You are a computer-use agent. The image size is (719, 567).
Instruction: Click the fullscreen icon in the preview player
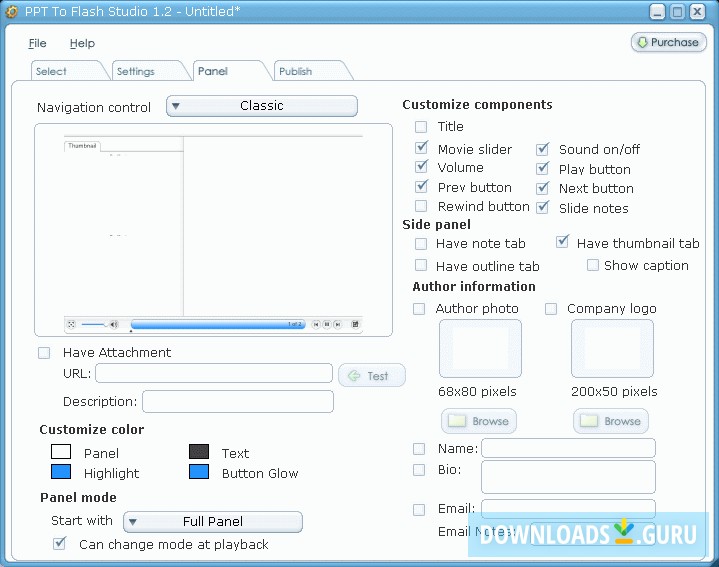click(x=71, y=325)
